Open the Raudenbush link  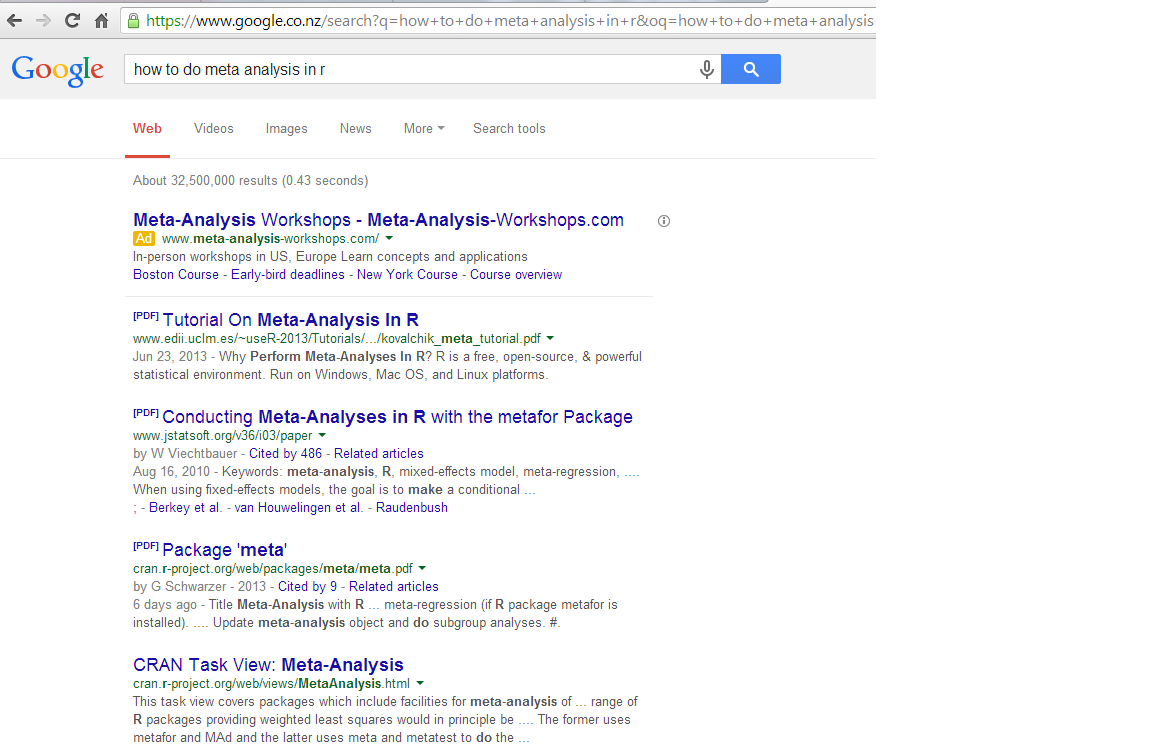[x=411, y=507]
